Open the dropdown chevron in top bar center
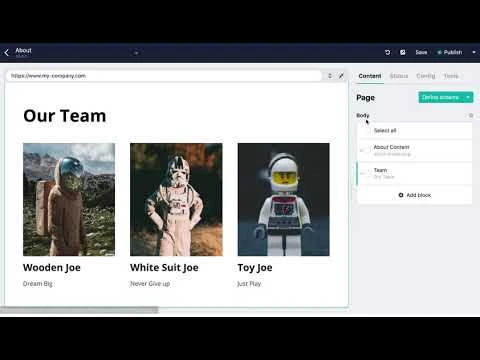This screenshot has height=360, width=480. [x=136, y=53]
